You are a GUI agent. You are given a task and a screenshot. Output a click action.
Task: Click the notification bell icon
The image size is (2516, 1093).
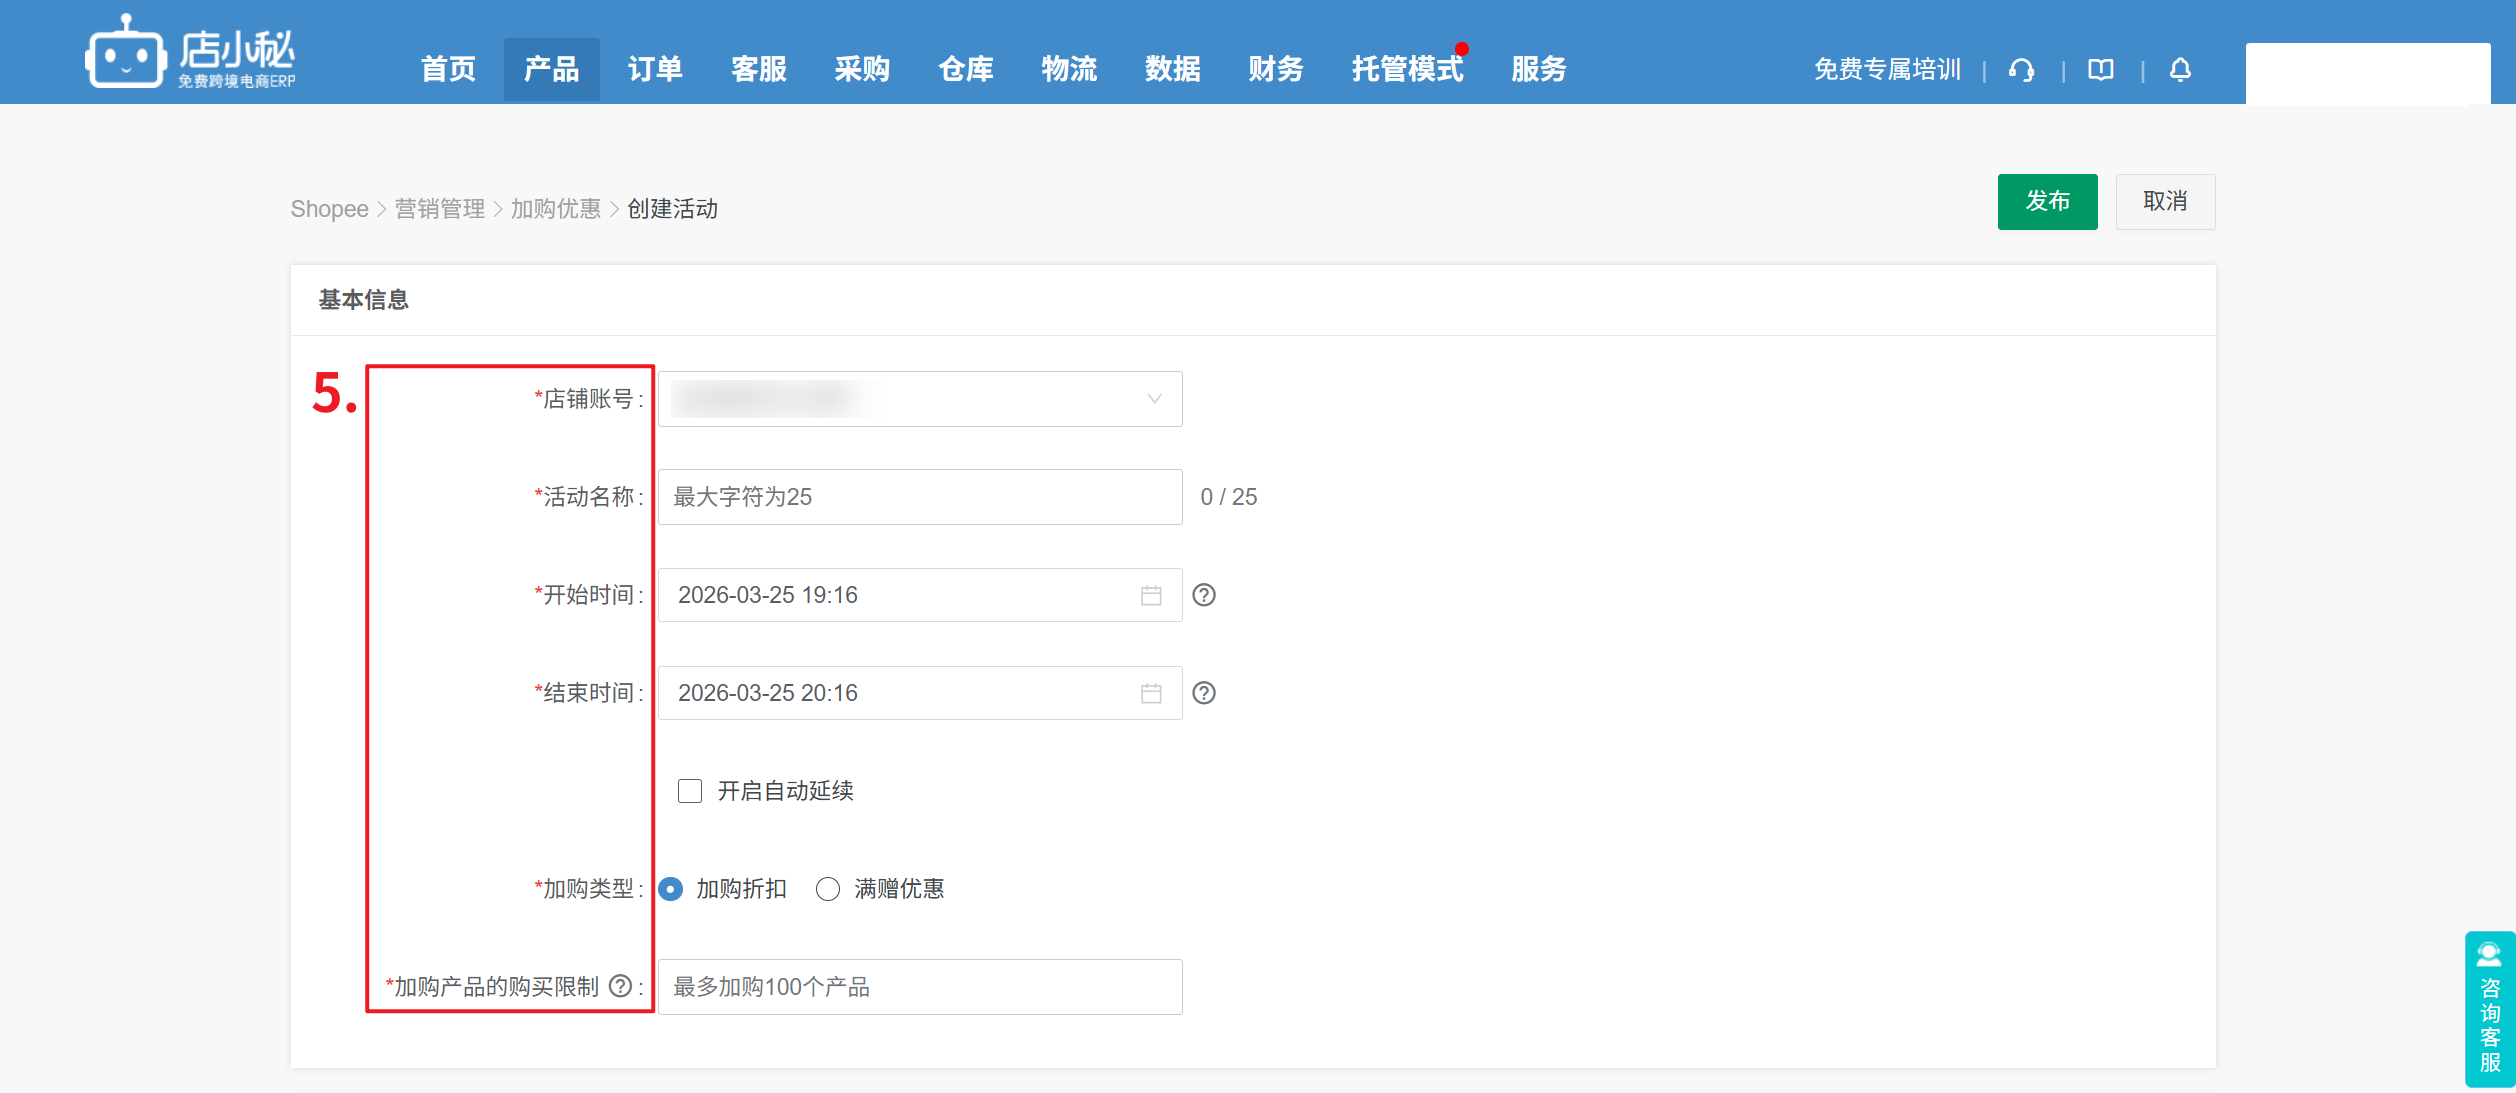(2180, 70)
